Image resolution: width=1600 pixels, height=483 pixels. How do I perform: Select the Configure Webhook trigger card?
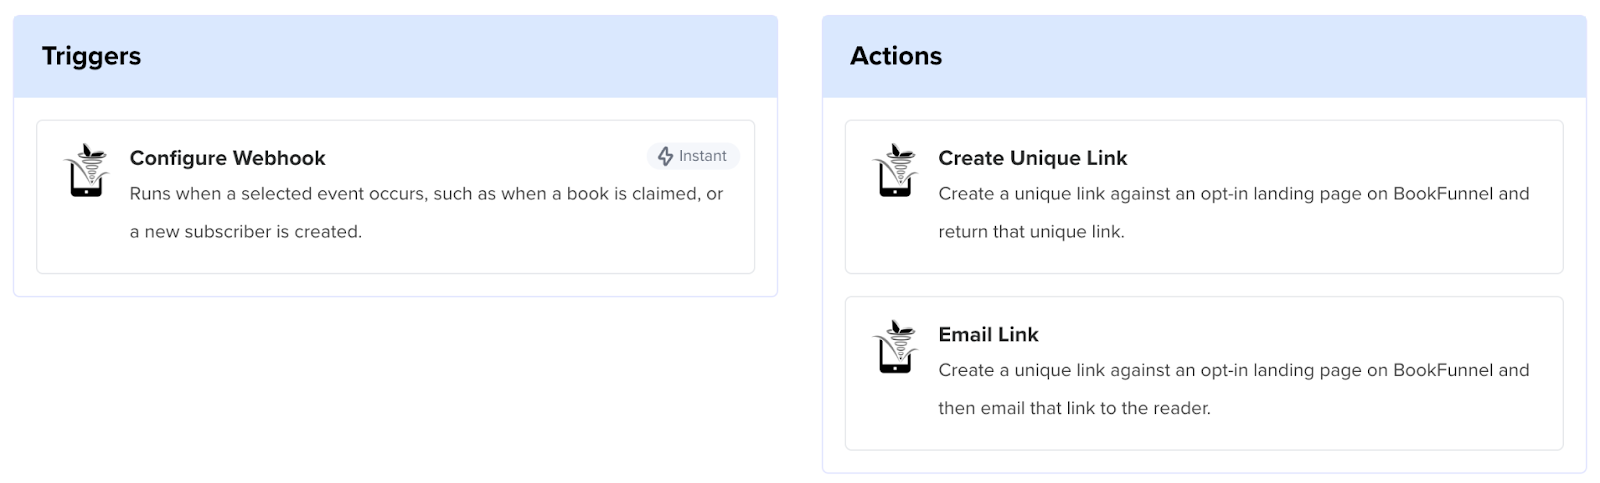pyautogui.click(x=395, y=197)
